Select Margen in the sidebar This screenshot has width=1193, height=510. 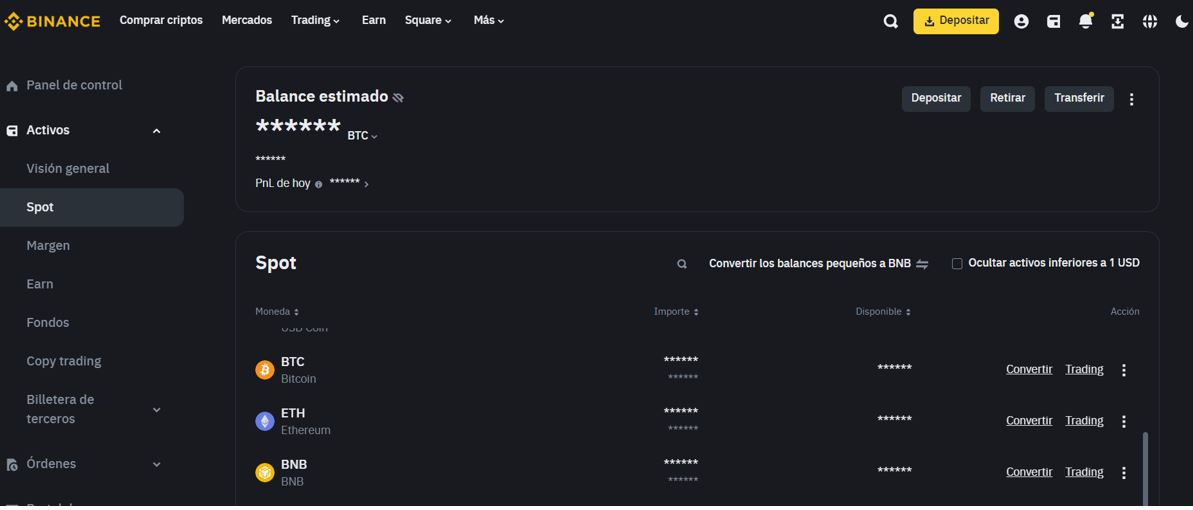pos(48,245)
